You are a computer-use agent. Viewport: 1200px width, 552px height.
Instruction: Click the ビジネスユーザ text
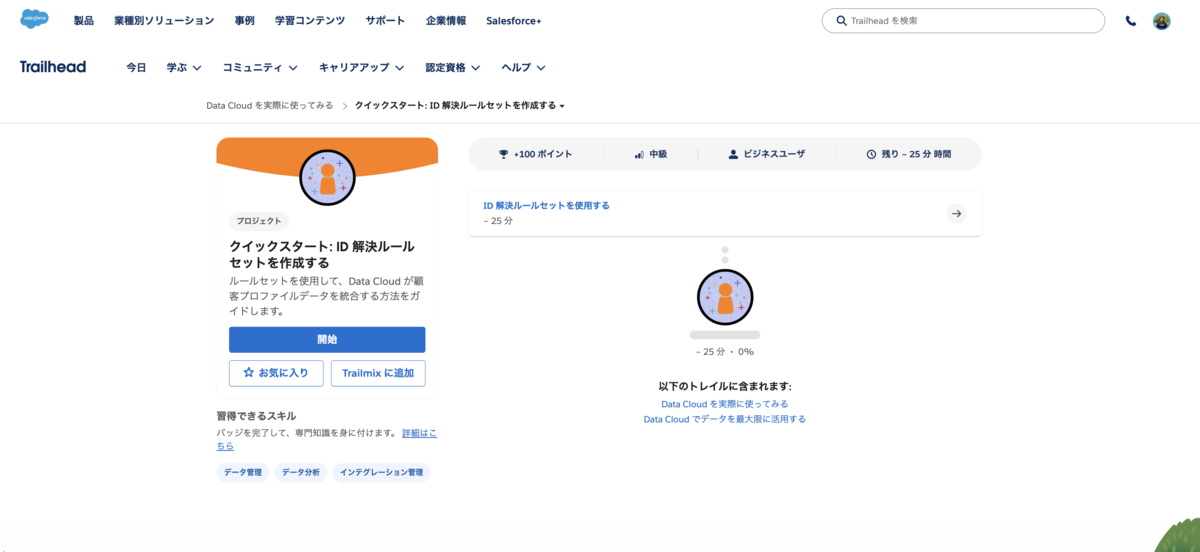tap(774, 154)
